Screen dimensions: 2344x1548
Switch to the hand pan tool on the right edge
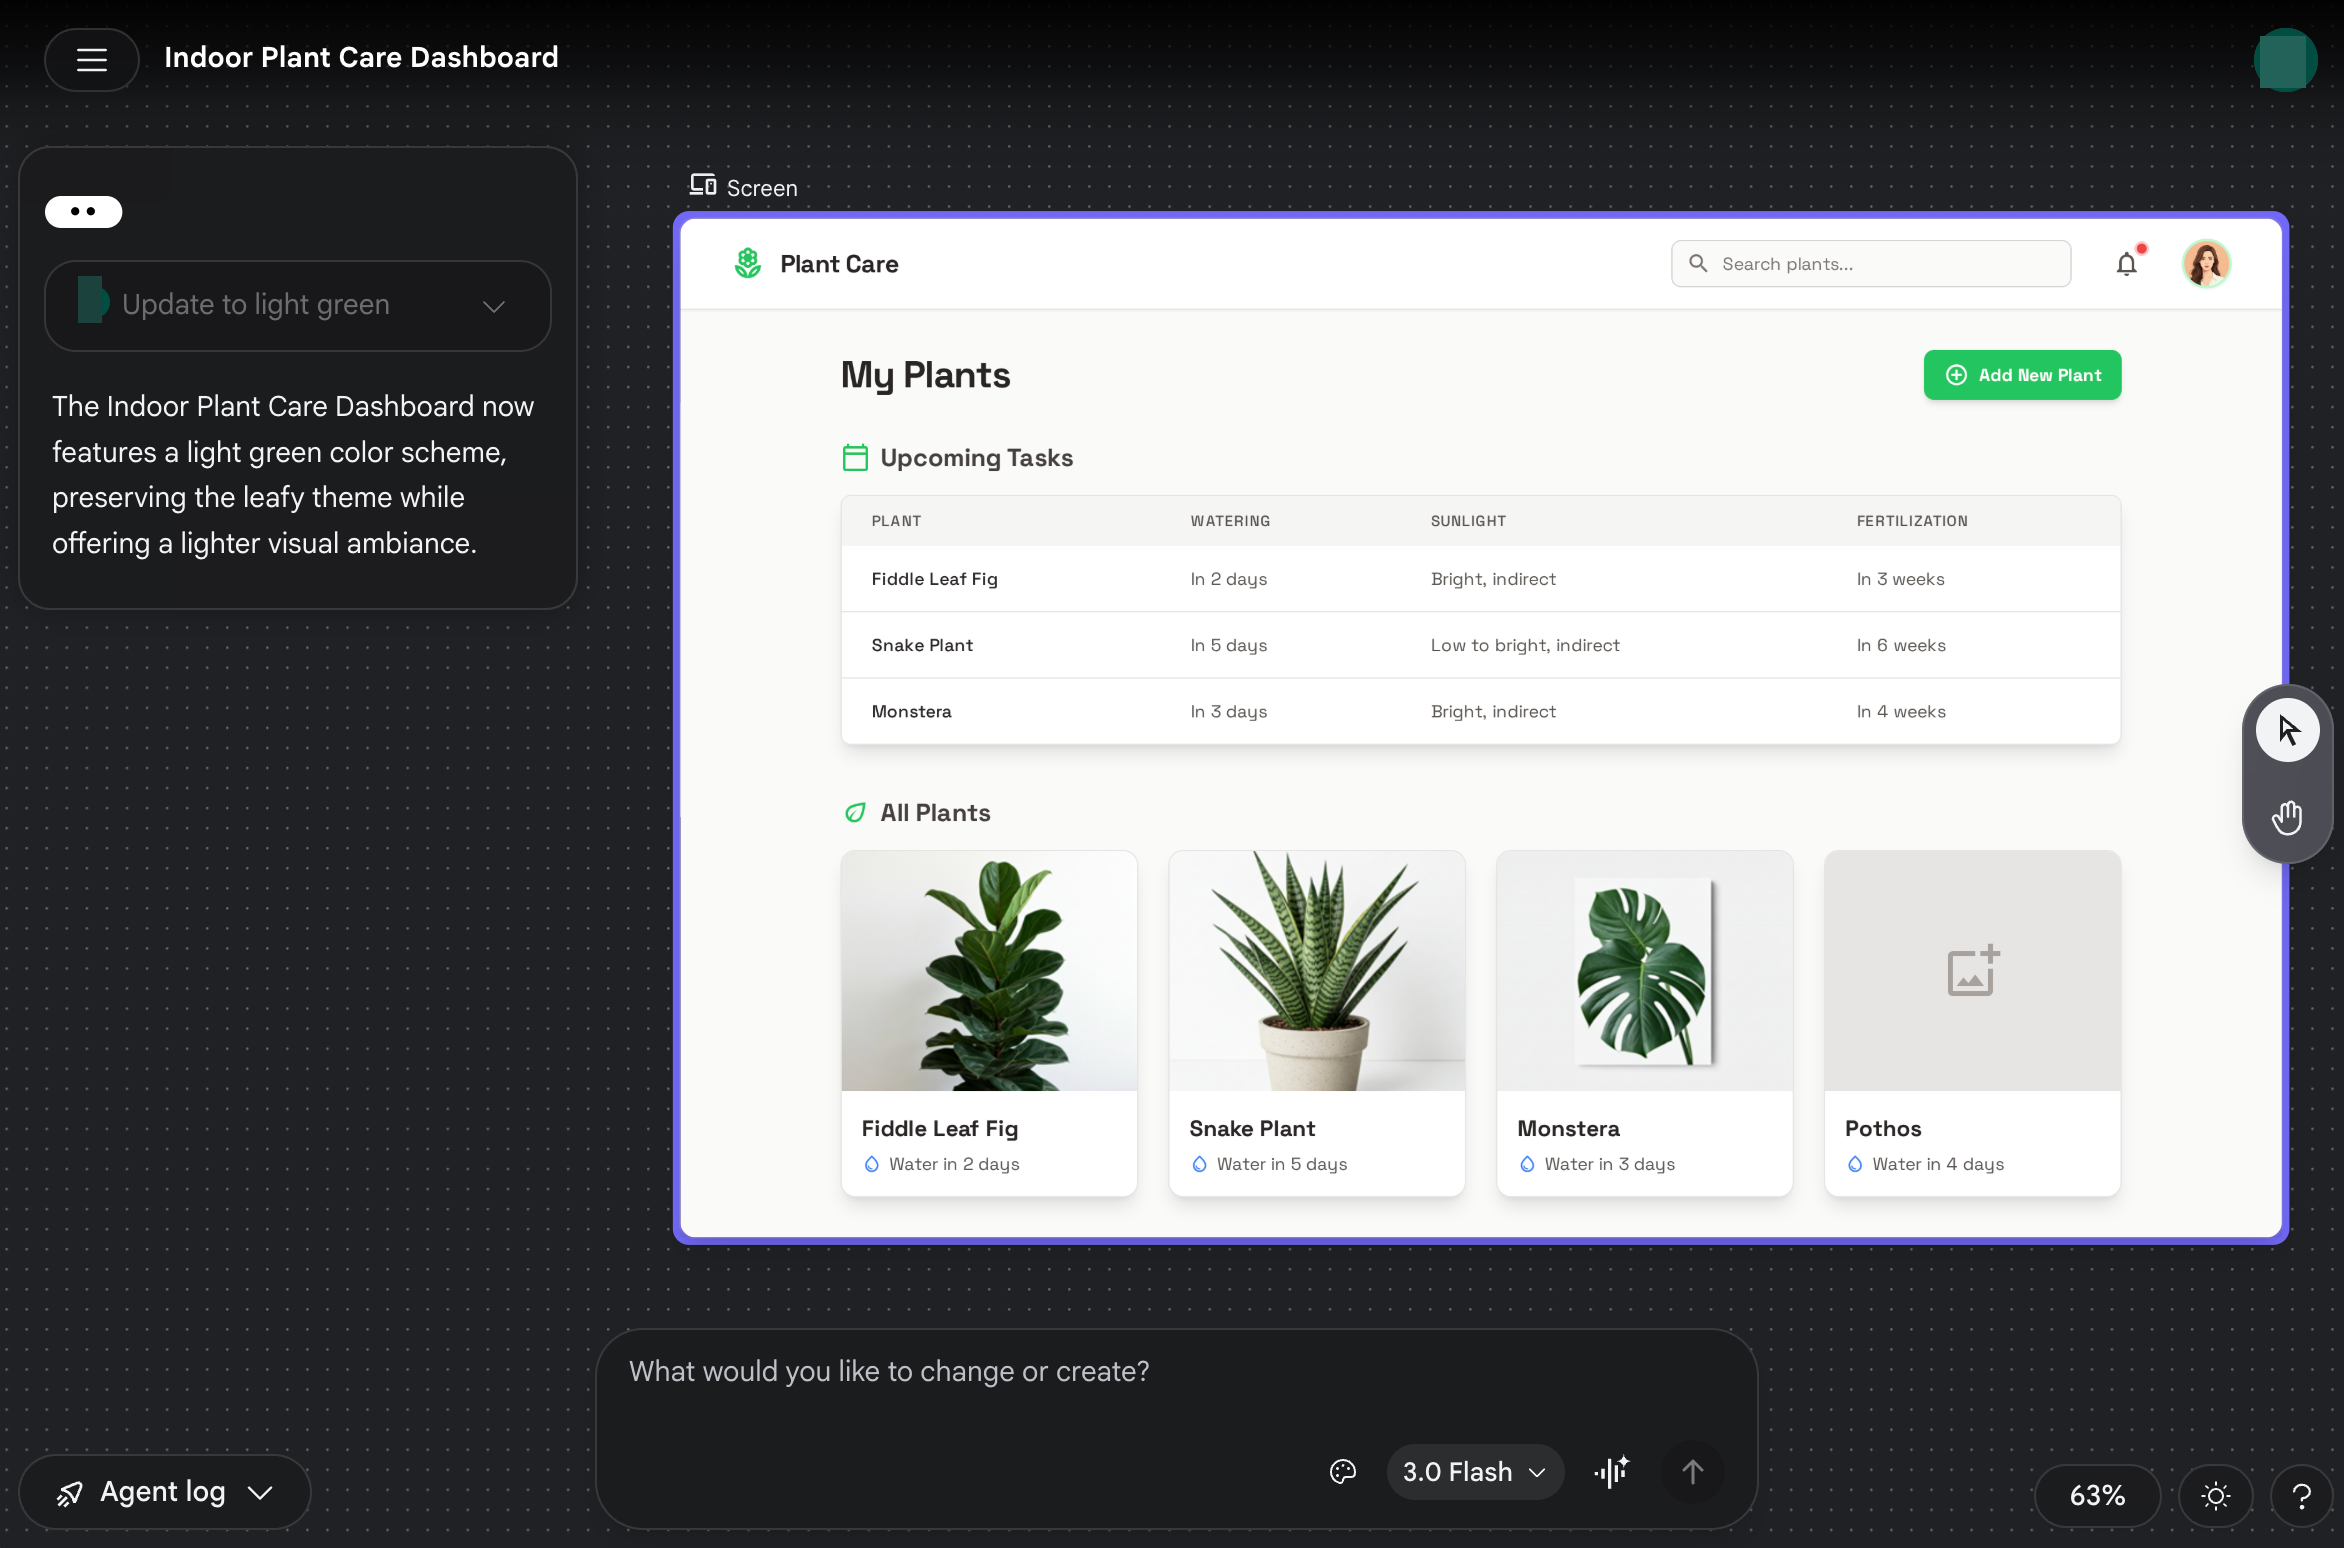coord(2287,817)
